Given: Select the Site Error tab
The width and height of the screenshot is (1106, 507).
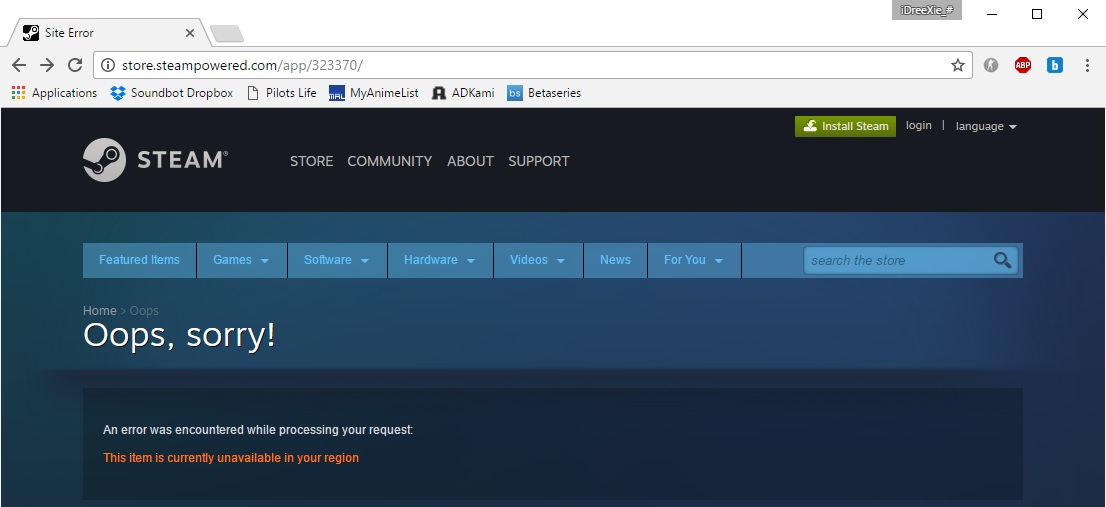Looking at the screenshot, I should 109,32.
